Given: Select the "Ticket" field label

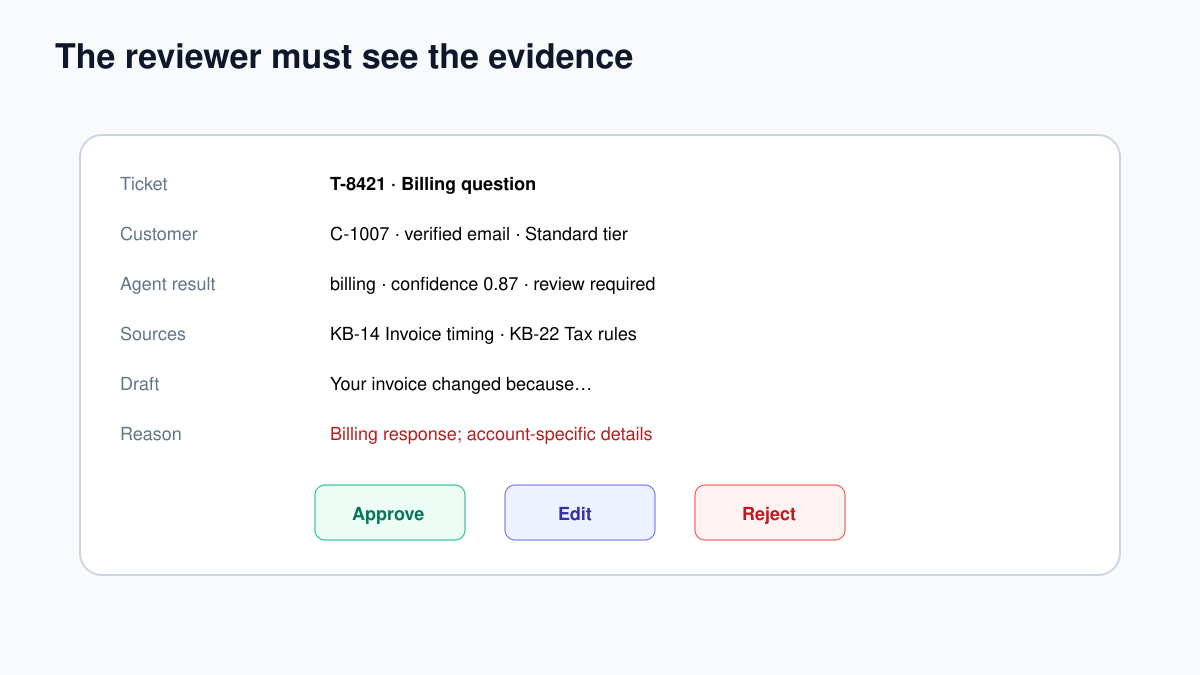Looking at the screenshot, I should (144, 184).
